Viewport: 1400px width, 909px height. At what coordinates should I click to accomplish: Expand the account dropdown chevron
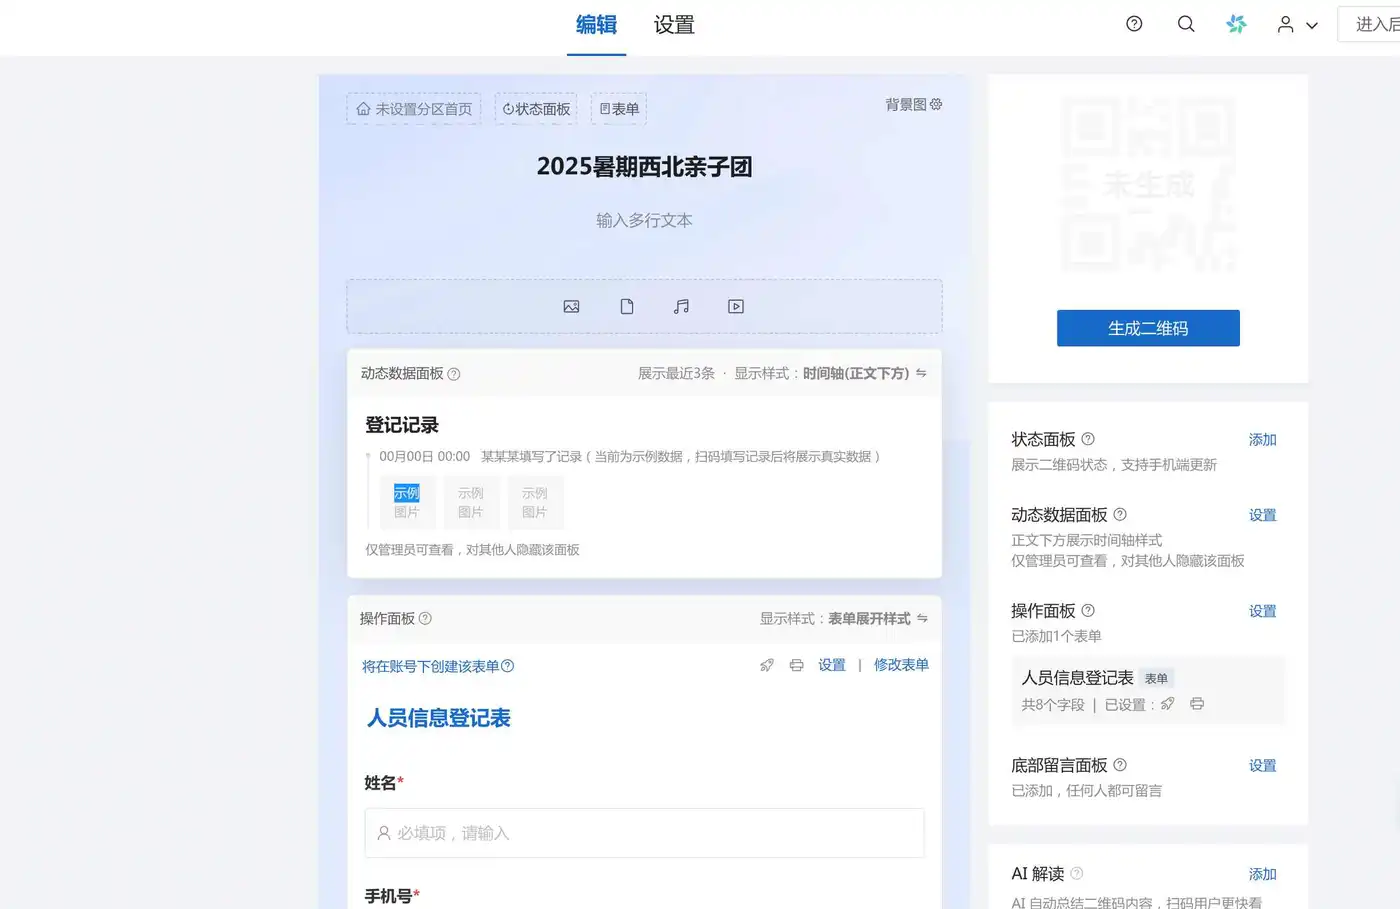click(1312, 25)
